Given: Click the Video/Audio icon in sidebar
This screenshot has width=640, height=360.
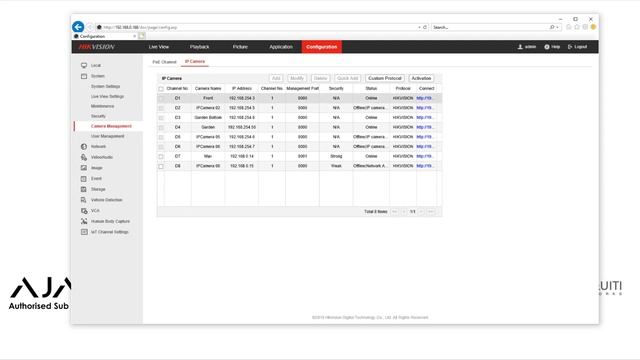Looking at the screenshot, I should pyautogui.click(x=84, y=157).
